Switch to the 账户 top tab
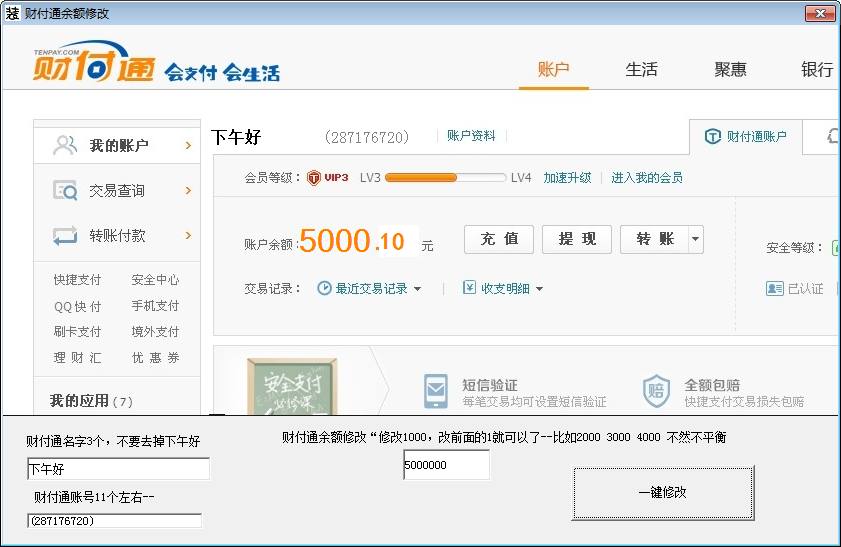The image size is (841, 547). (x=554, y=69)
